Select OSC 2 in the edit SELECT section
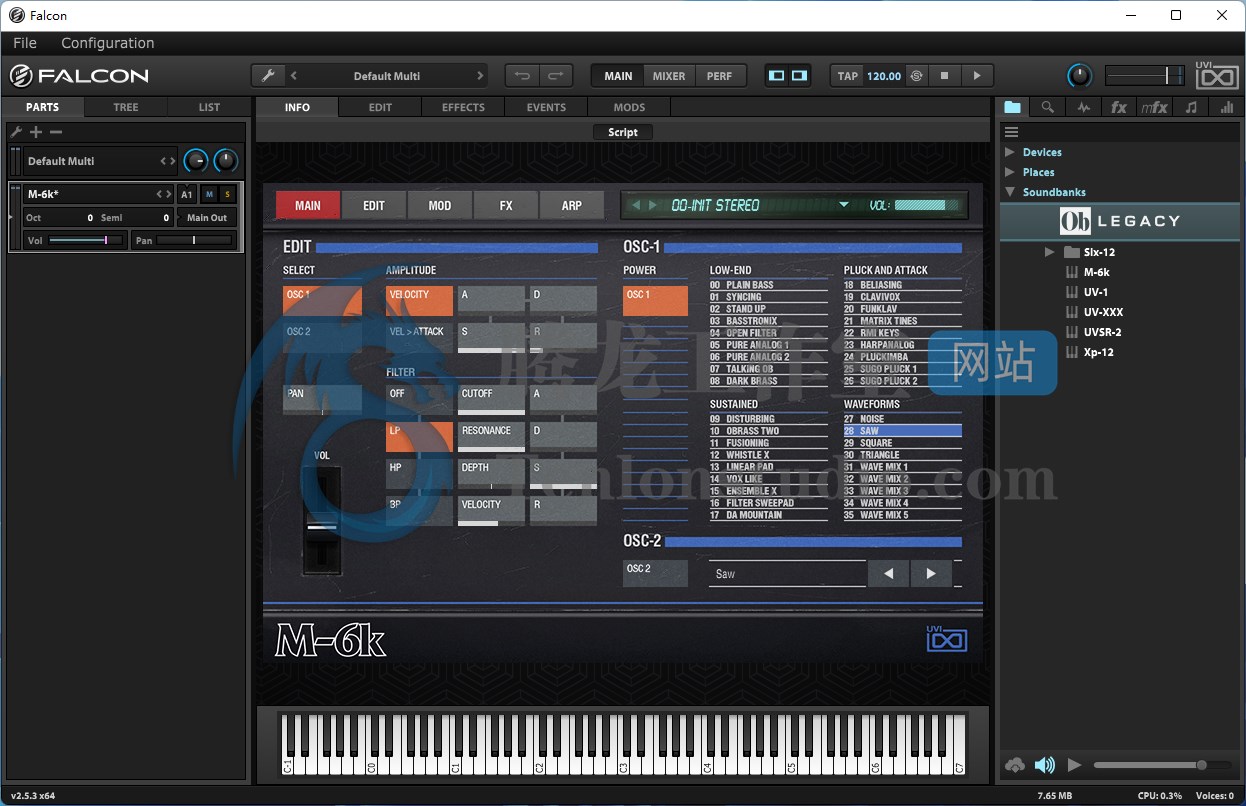Image resolution: width=1246 pixels, height=806 pixels. click(322, 338)
